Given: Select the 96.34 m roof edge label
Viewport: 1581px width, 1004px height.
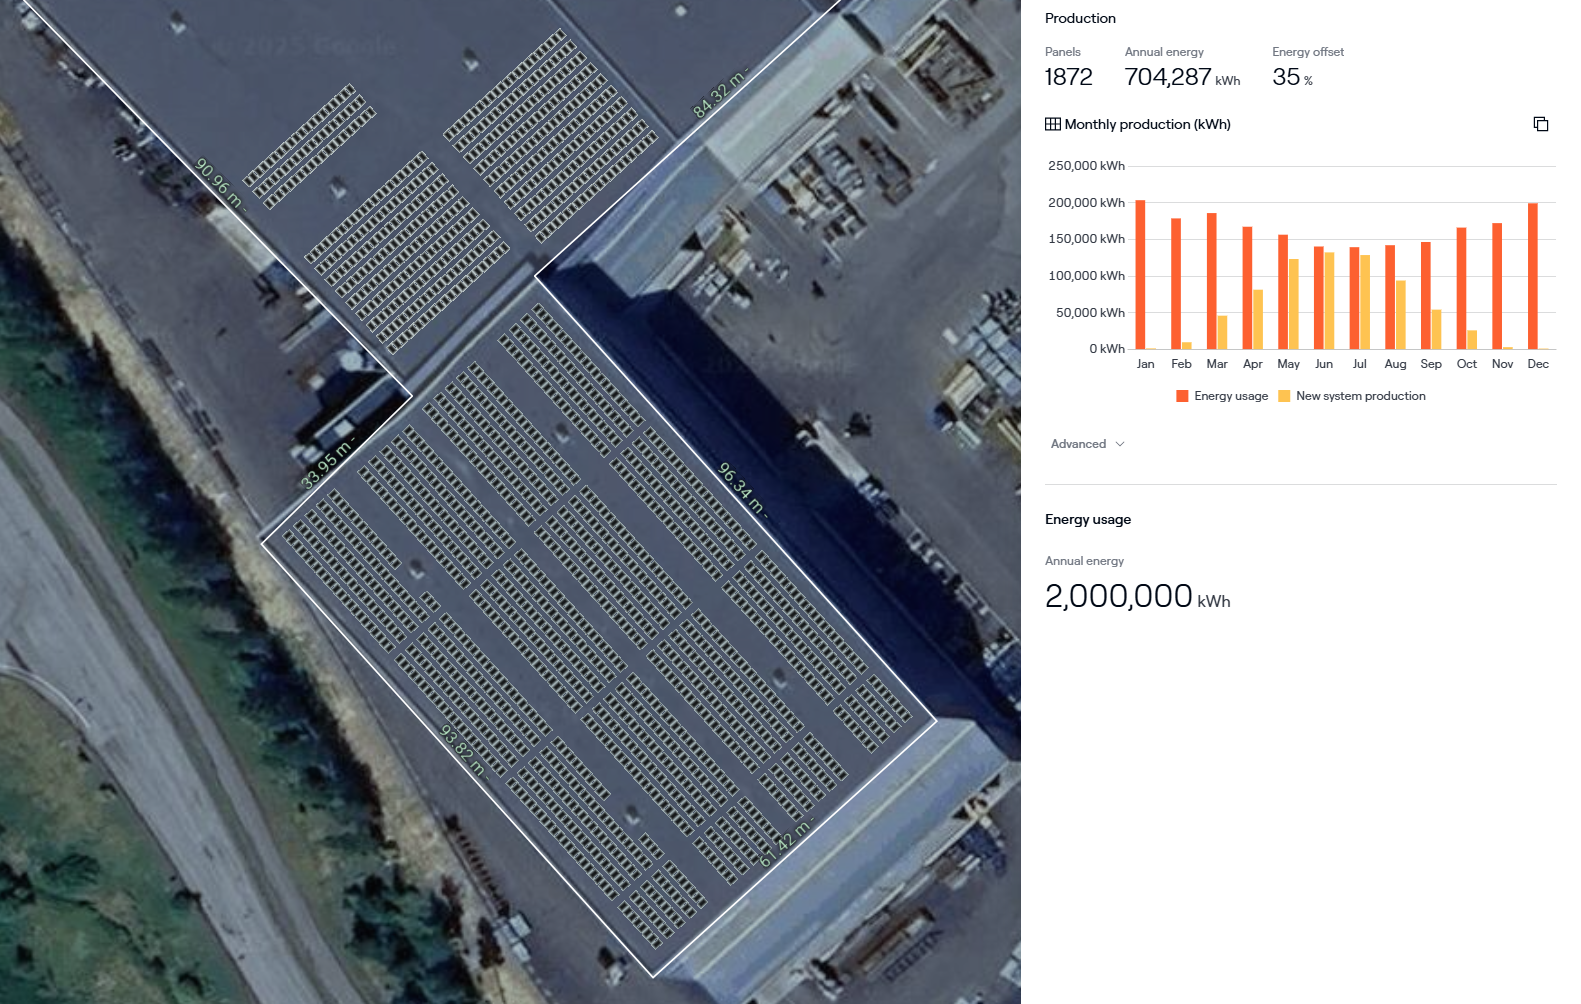Looking at the screenshot, I should click(x=741, y=488).
